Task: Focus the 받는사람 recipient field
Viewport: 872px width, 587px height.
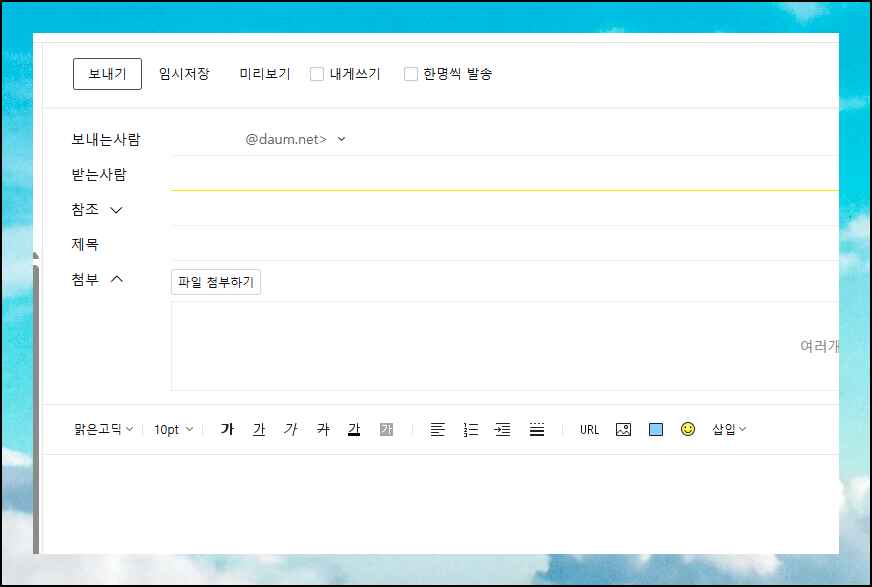Action: [x=504, y=174]
